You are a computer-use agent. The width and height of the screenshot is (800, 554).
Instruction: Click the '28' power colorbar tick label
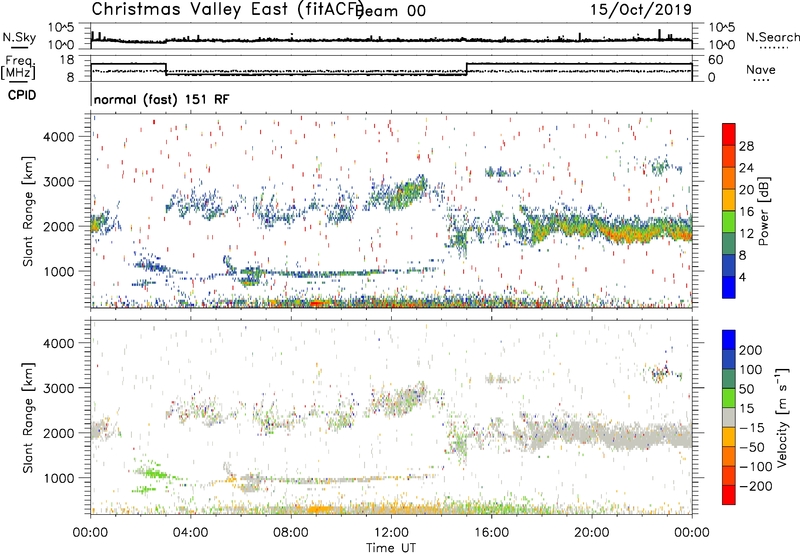click(746, 146)
